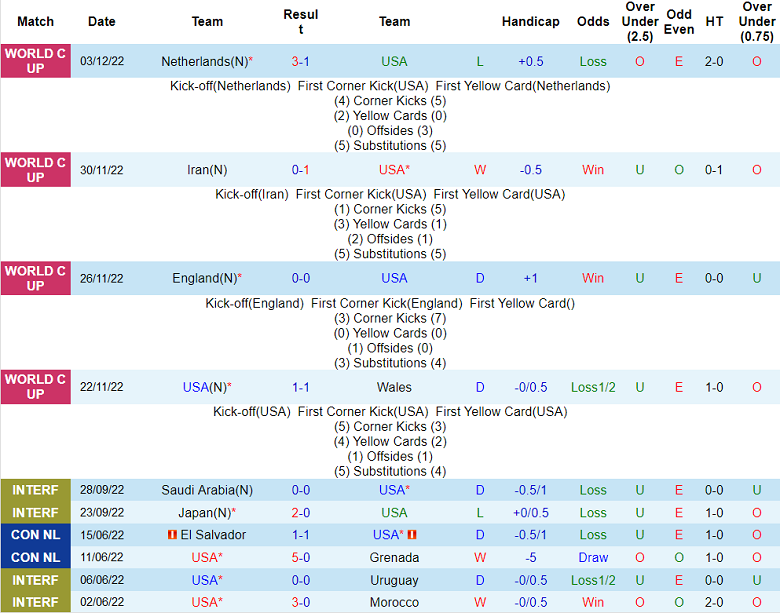780x613 pixels.
Task: Click the 5-0 score for USA vs Grenada
Action: tap(300, 557)
